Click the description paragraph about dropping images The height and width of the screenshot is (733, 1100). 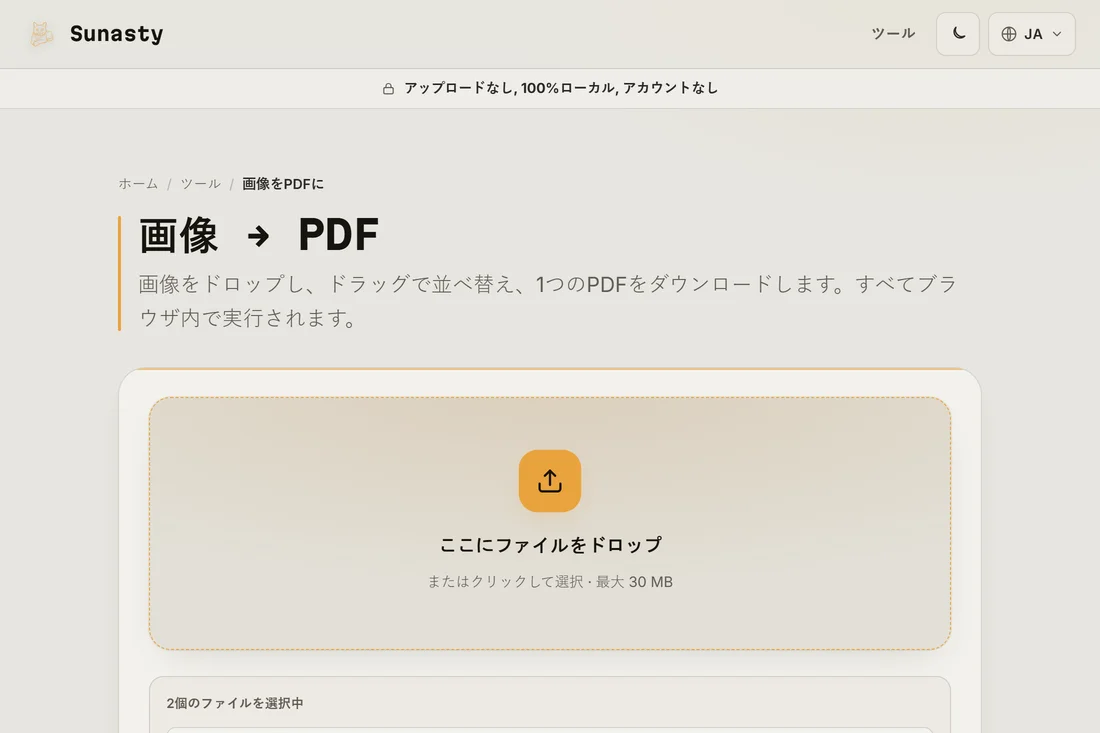coord(547,301)
